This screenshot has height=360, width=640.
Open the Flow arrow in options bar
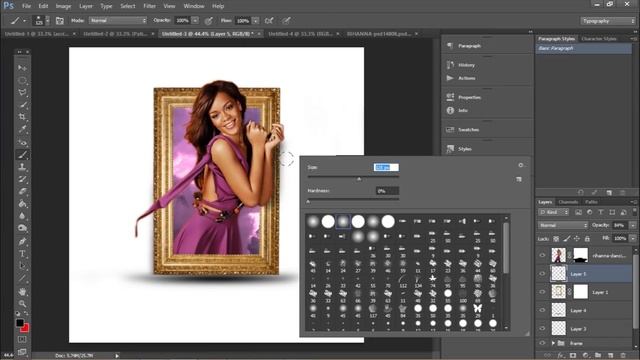[256, 20]
